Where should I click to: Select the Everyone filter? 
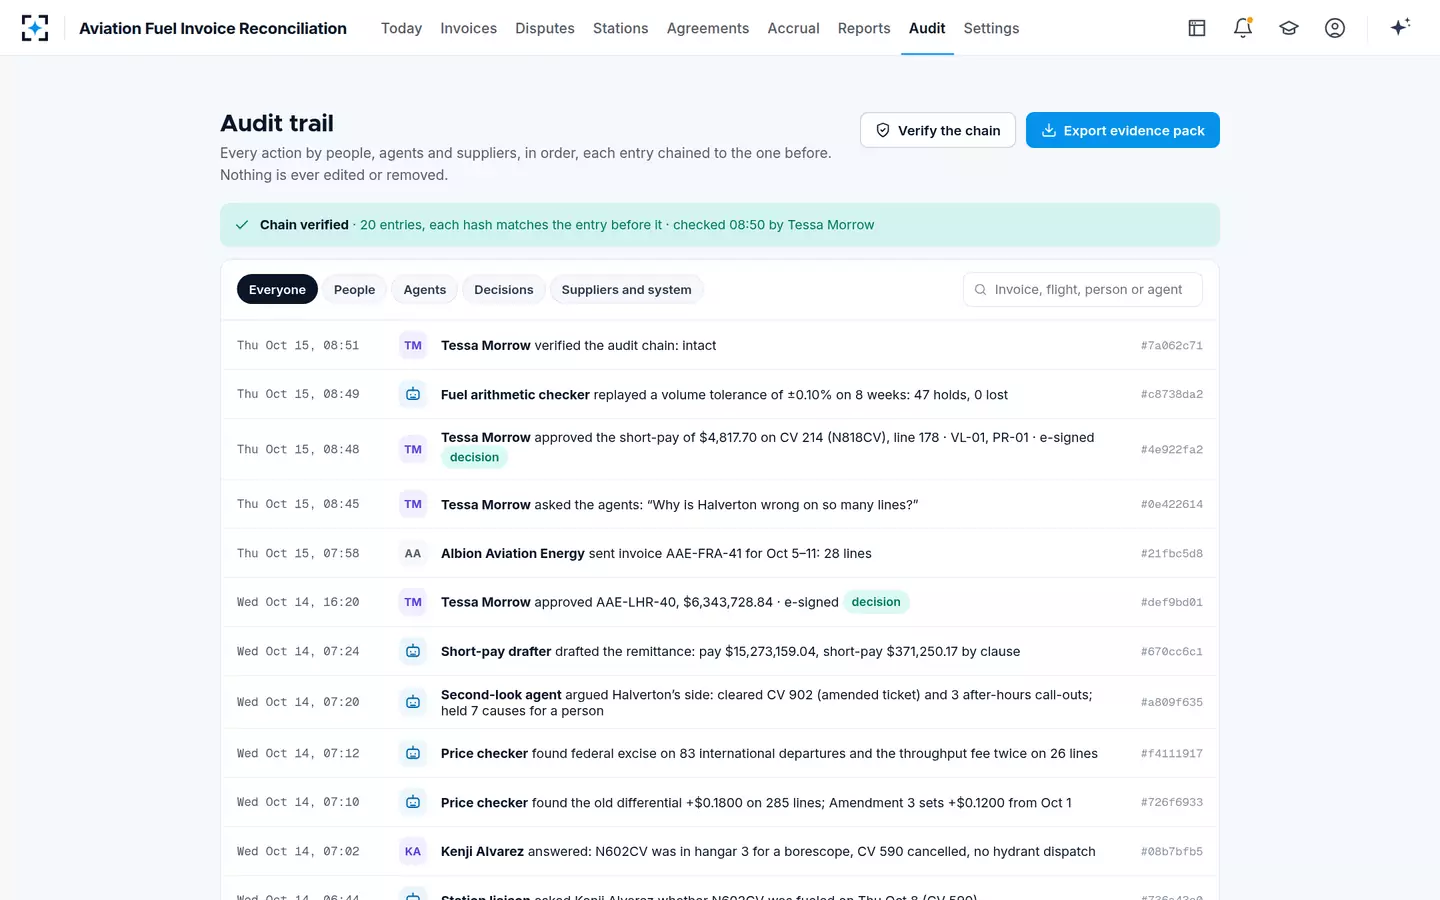click(x=277, y=289)
